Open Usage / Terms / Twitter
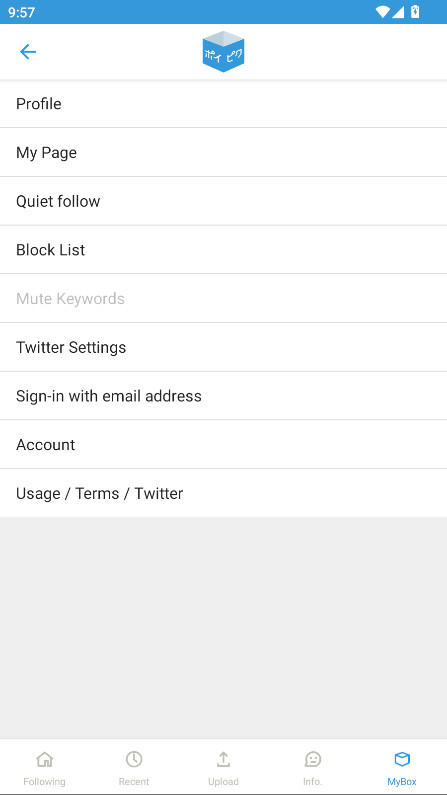447x795 pixels. tap(224, 493)
